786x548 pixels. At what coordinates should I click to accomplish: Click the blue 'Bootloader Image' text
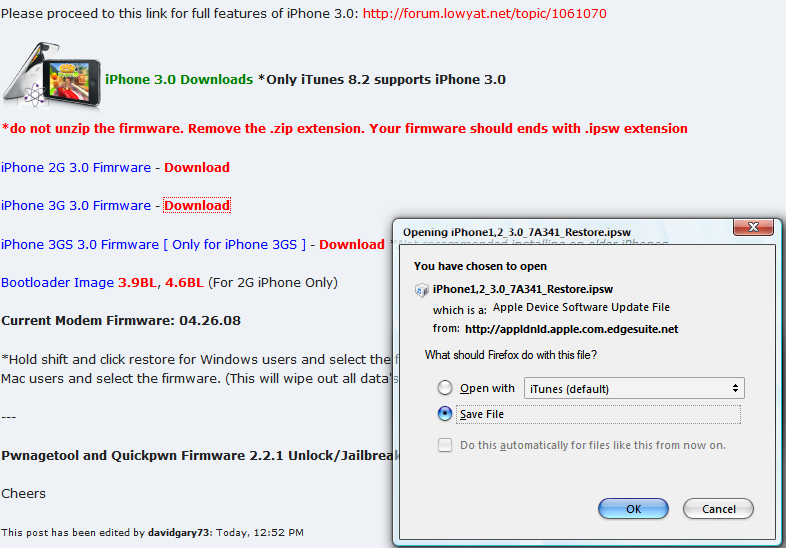(x=57, y=282)
